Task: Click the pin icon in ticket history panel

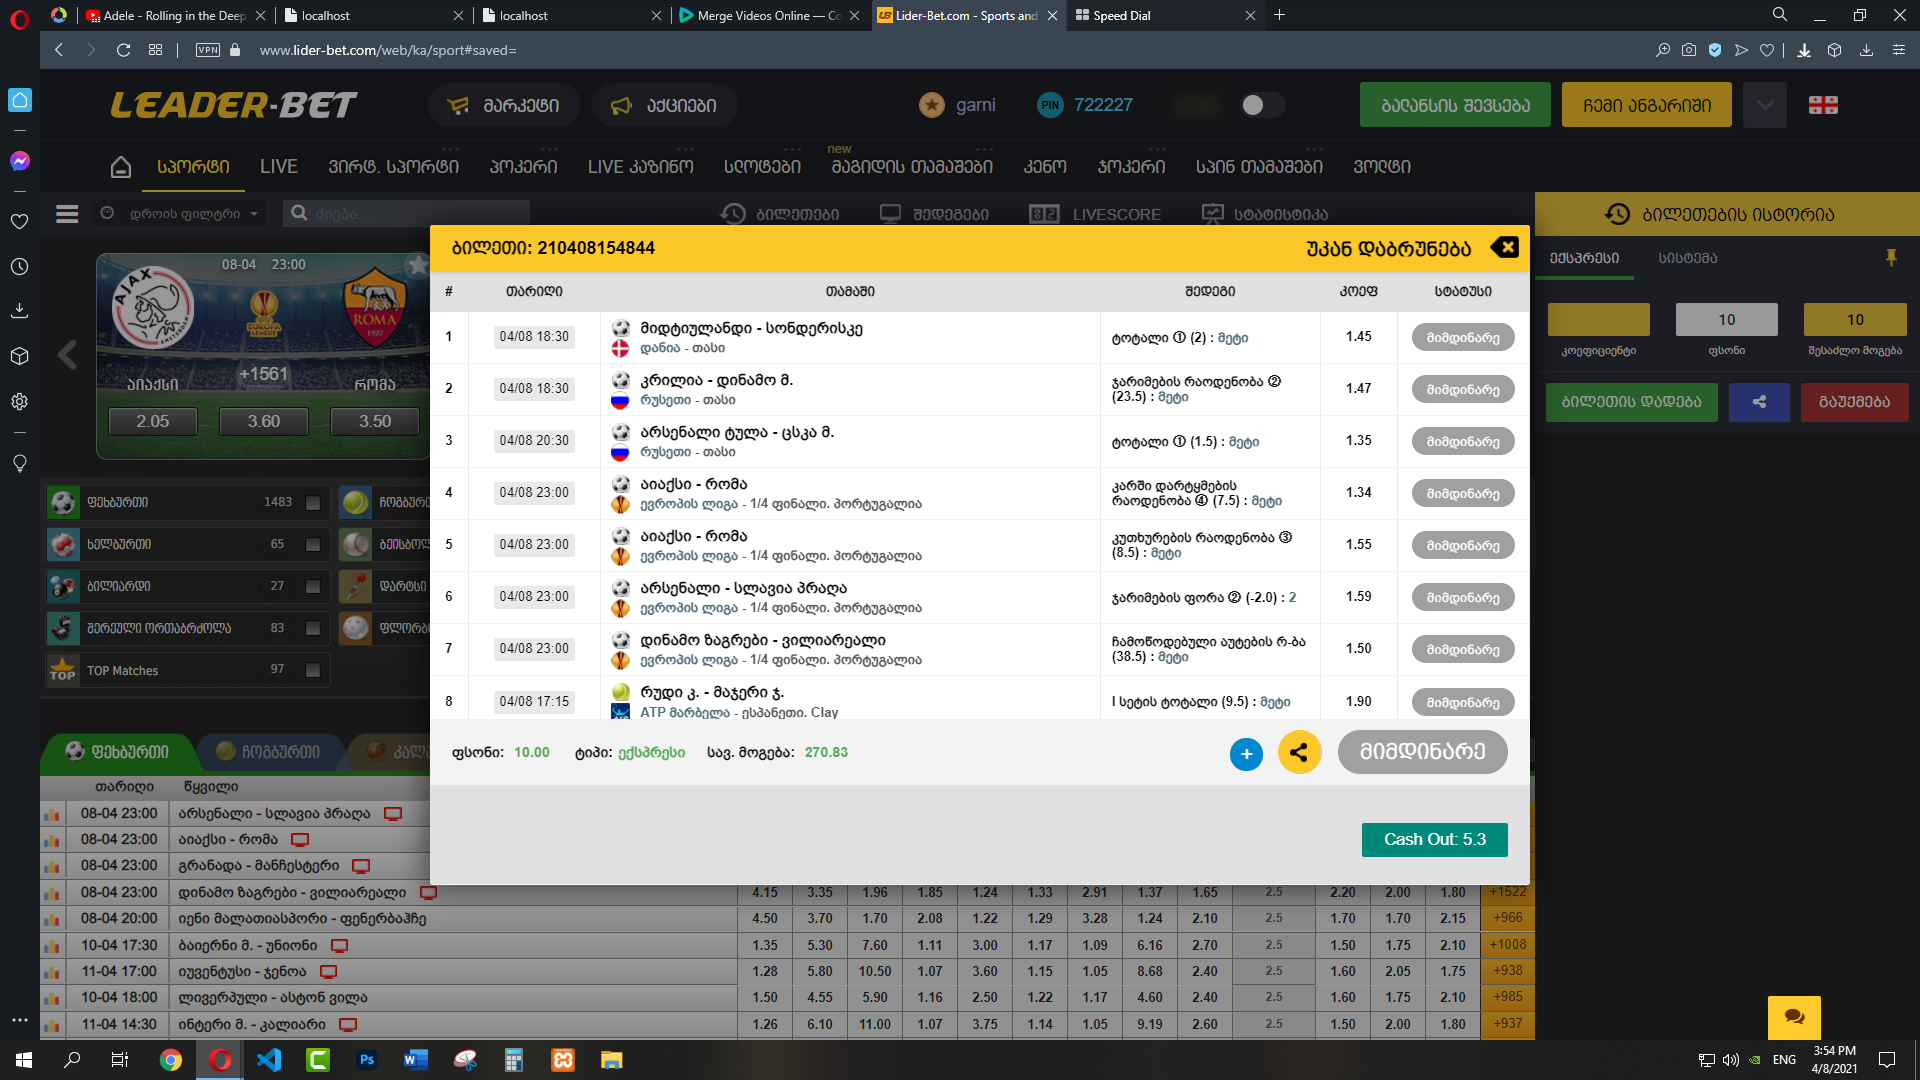Action: pos(1891,258)
